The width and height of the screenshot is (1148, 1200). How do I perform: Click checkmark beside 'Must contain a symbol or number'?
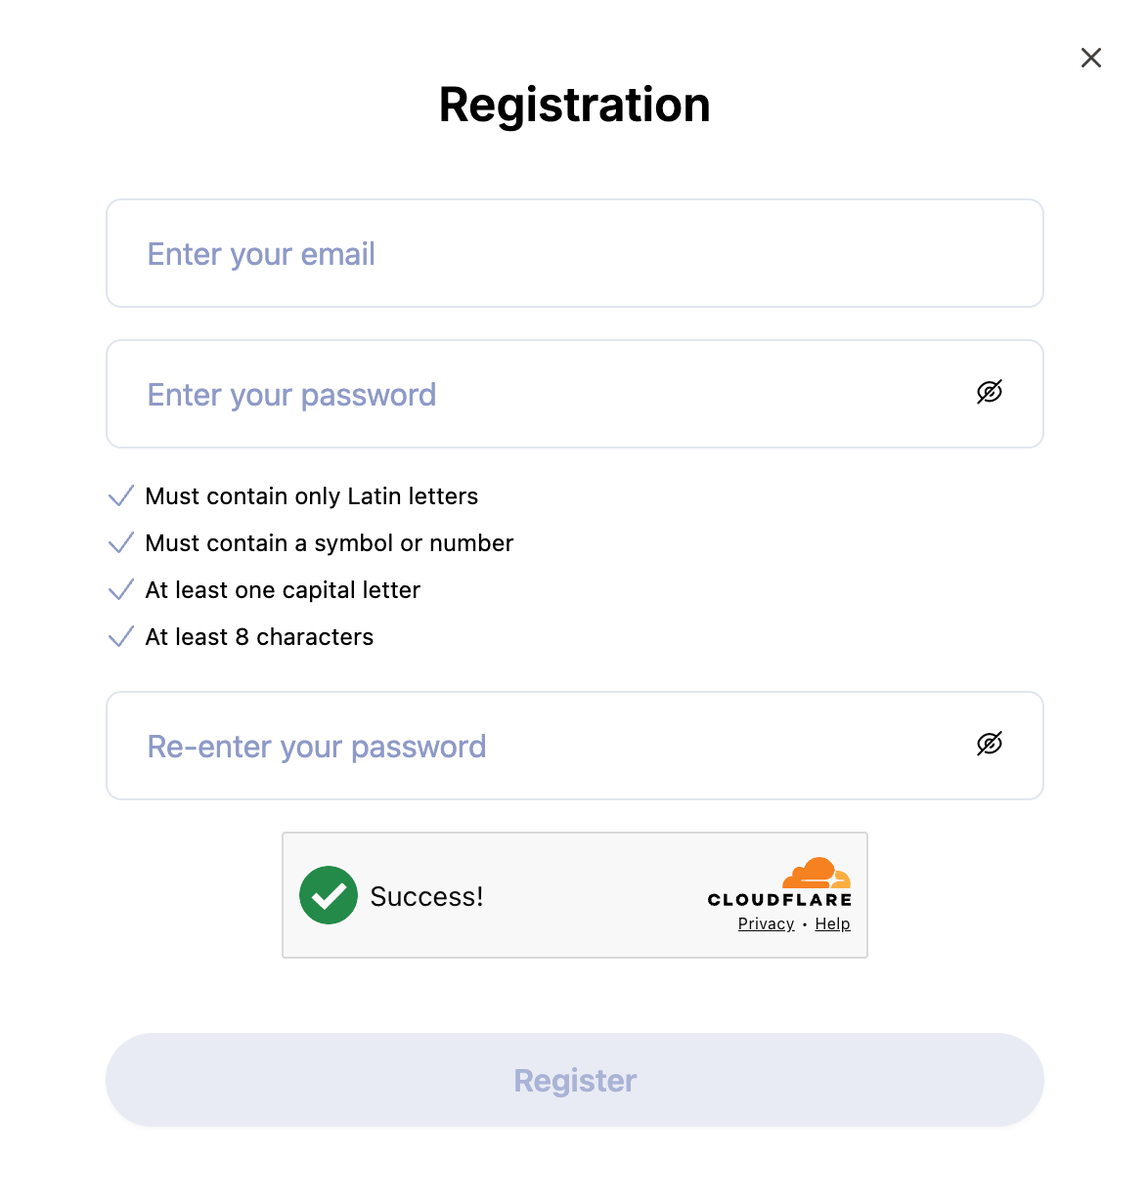[x=121, y=543]
